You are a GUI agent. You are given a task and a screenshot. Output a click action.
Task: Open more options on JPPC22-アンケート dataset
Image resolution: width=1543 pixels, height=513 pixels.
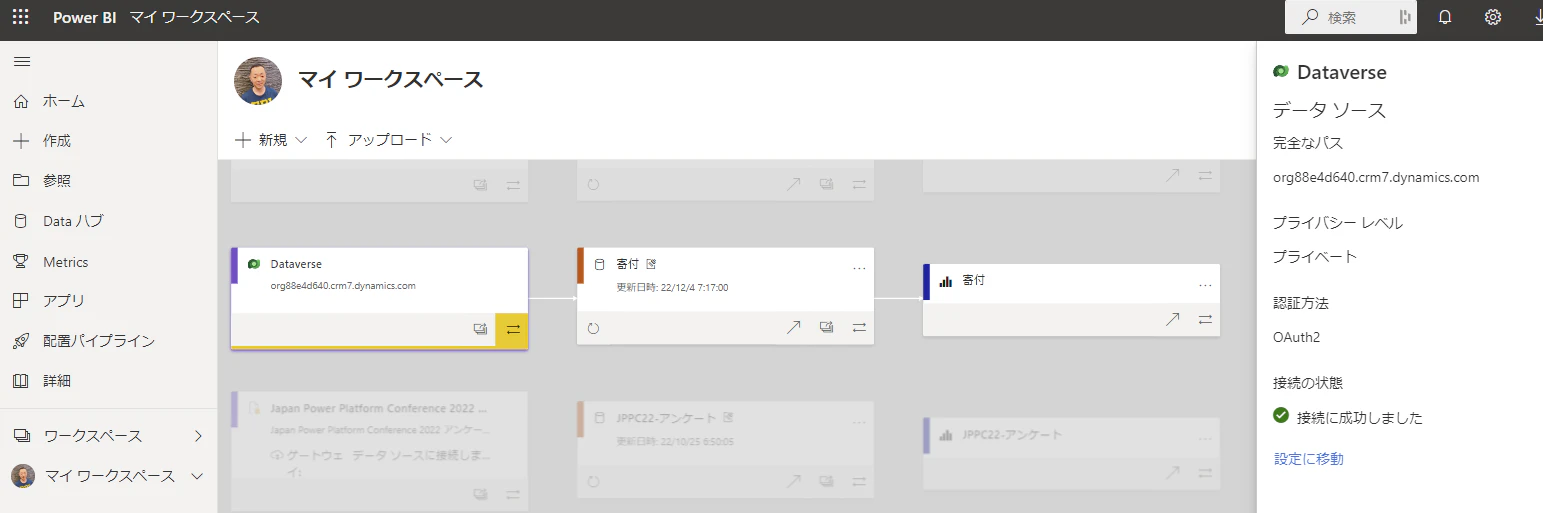(859, 422)
